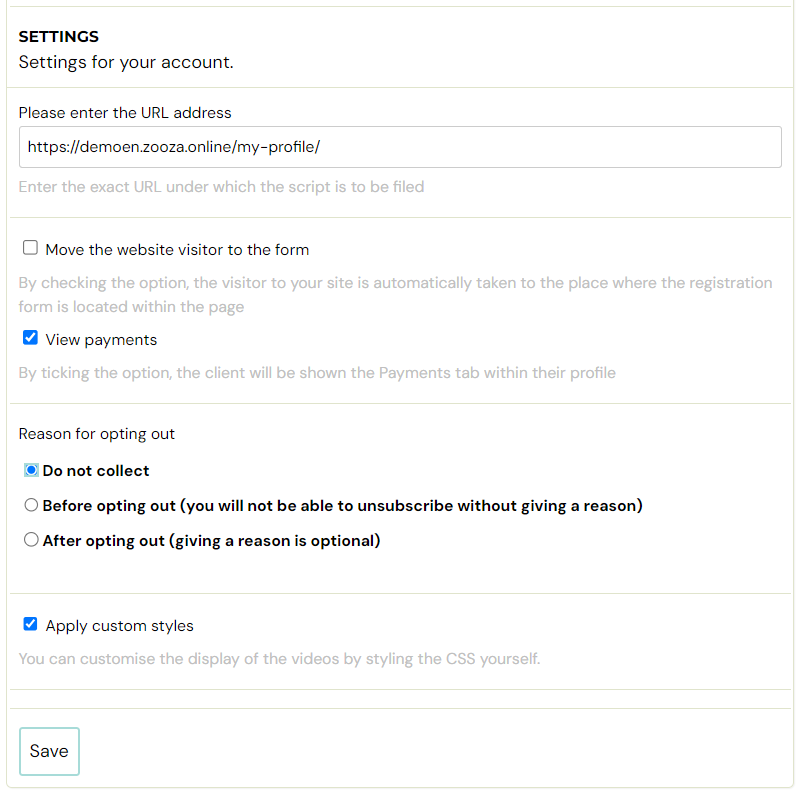
Task: Click the 'Apply custom styles' label text
Action: point(120,626)
